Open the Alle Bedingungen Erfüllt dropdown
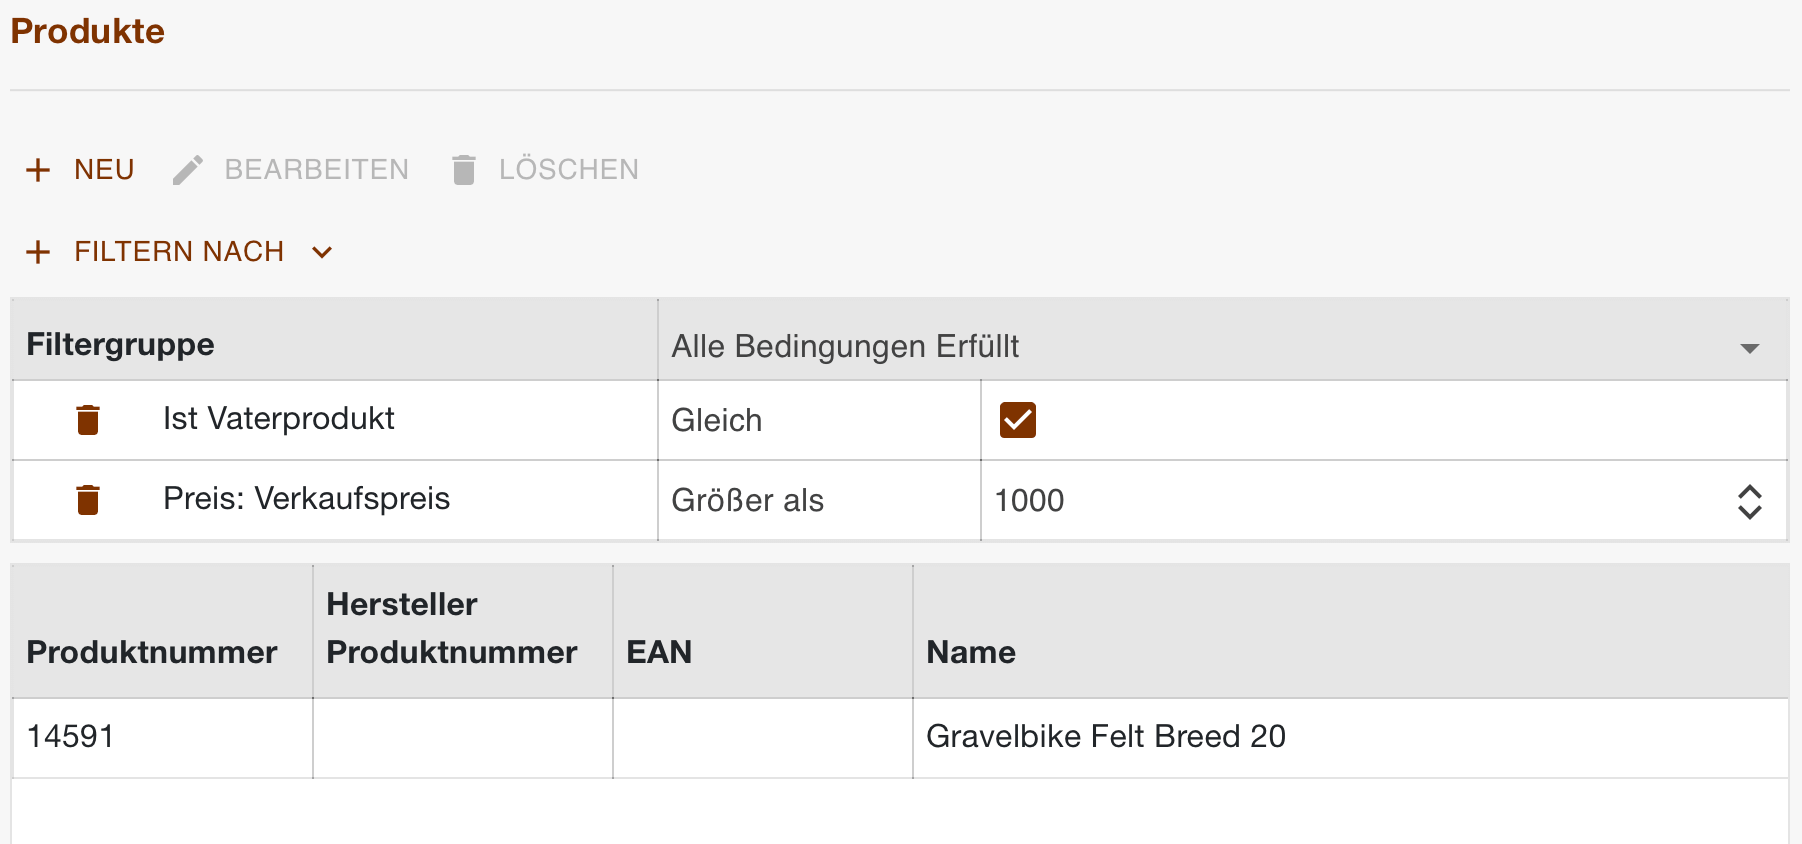 tap(1749, 348)
